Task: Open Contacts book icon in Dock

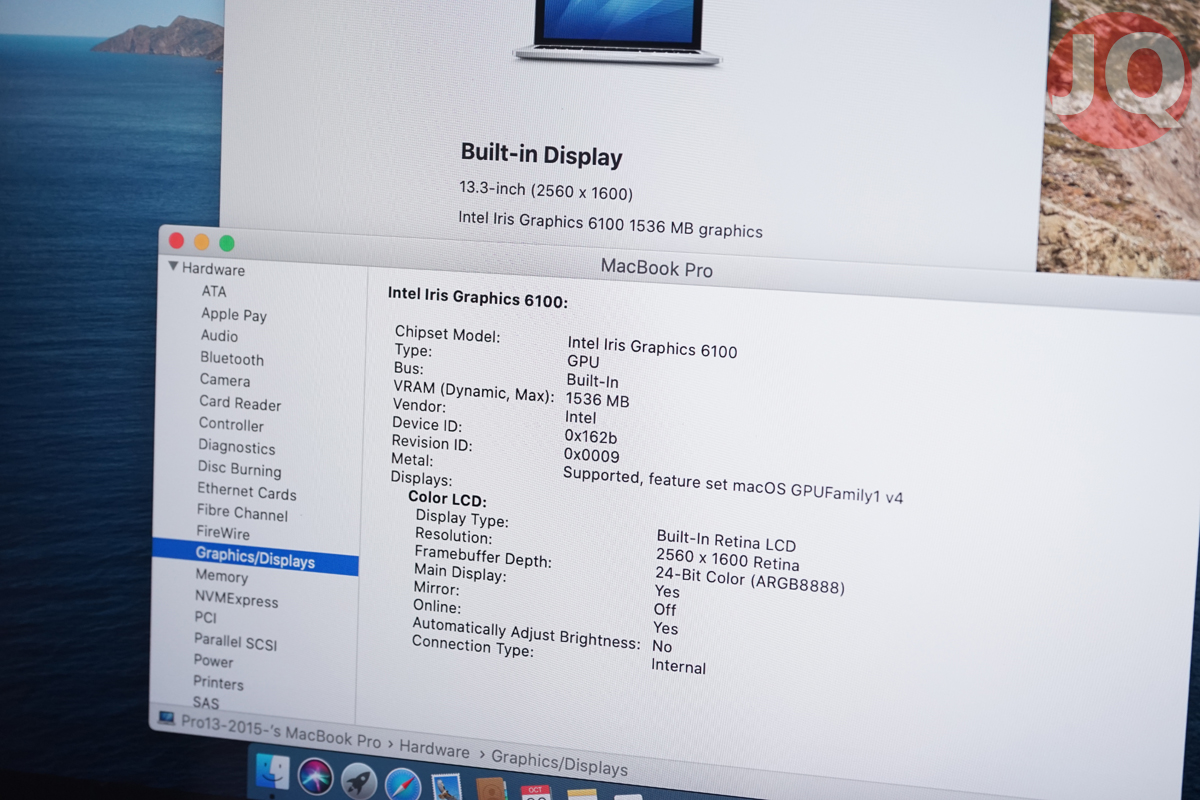Action: [491, 790]
